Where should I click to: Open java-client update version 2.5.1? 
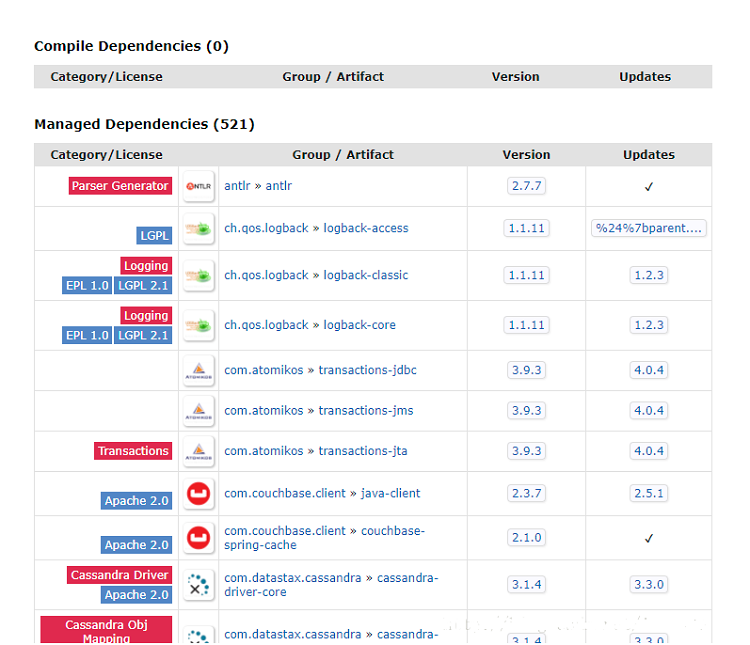point(649,493)
